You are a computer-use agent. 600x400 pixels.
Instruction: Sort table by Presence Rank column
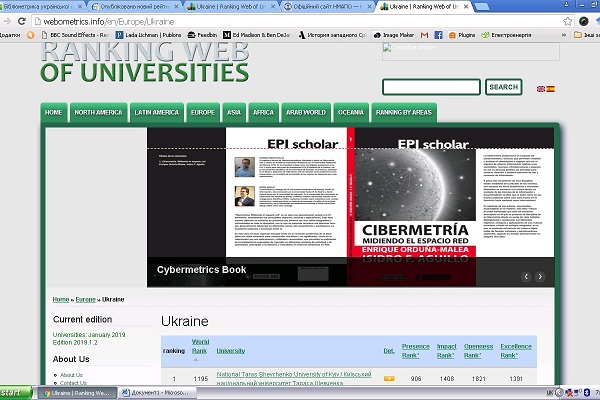(x=416, y=351)
